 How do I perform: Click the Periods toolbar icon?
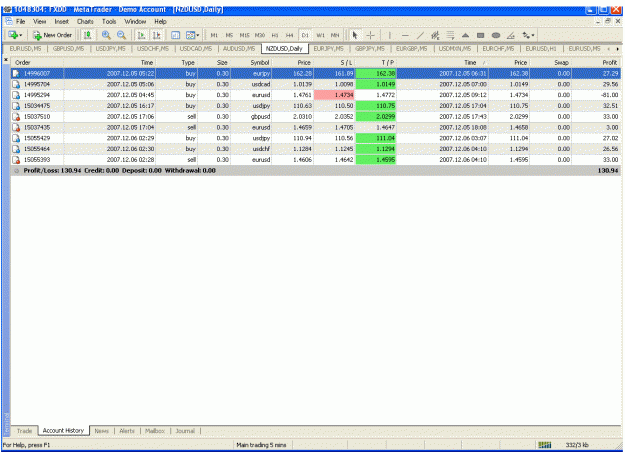[x=176, y=35]
